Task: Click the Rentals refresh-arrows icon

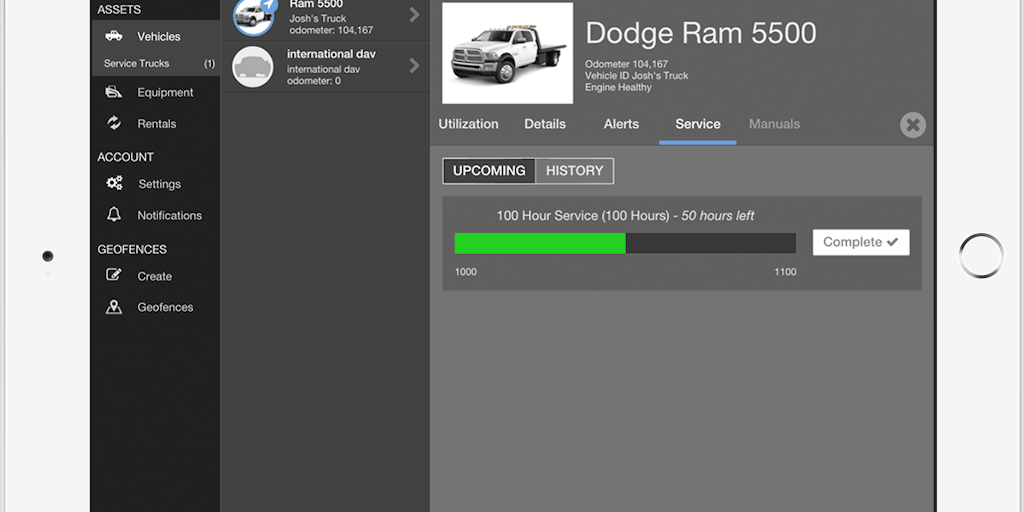Action: click(114, 123)
